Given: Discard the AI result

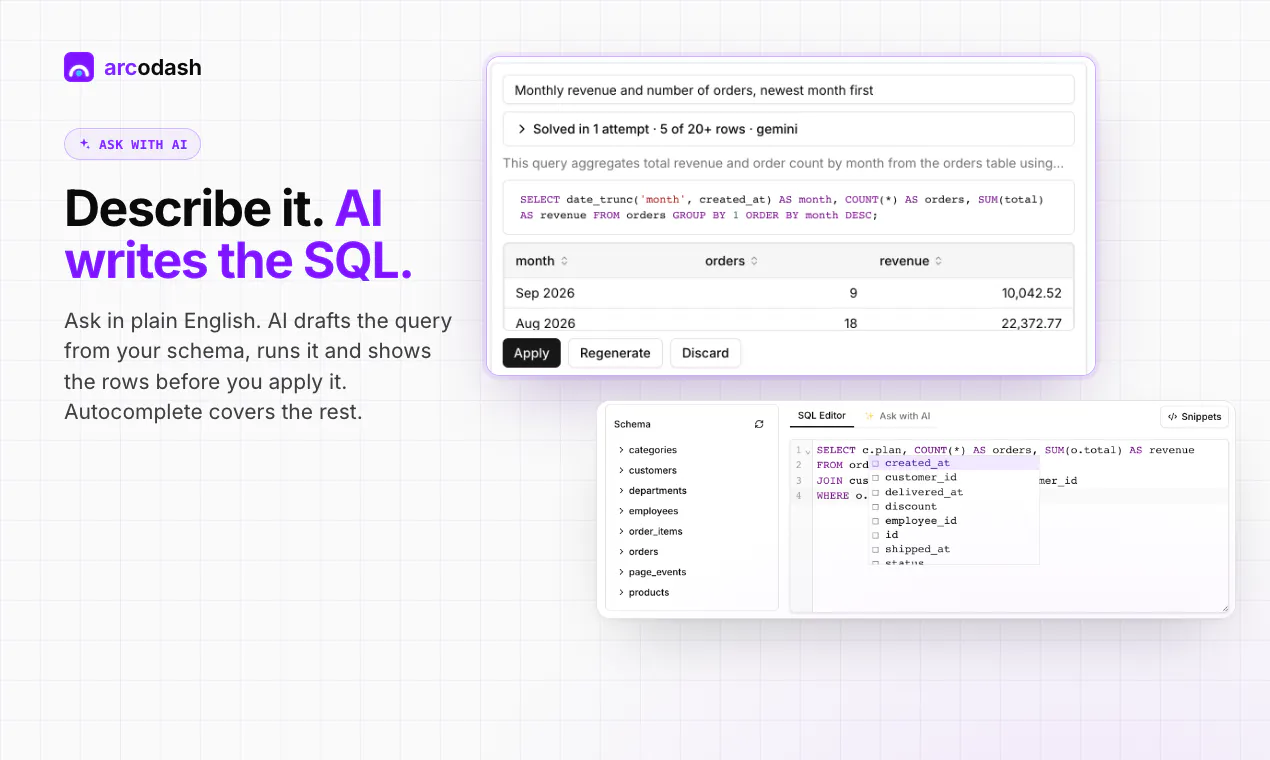Looking at the screenshot, I should 705,353.
